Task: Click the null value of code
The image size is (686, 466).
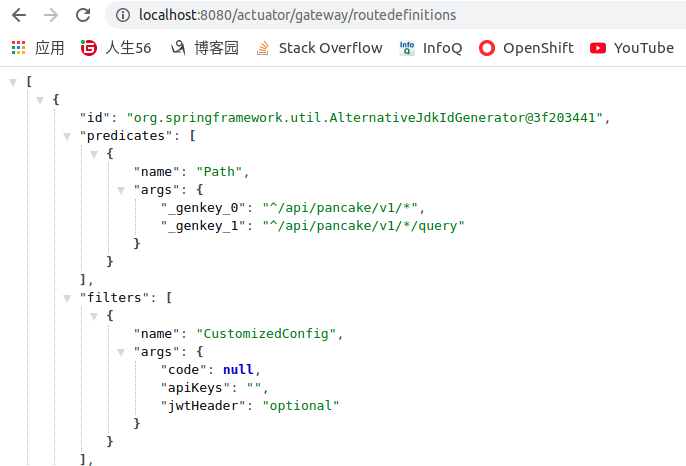Action: coord(238,370)
